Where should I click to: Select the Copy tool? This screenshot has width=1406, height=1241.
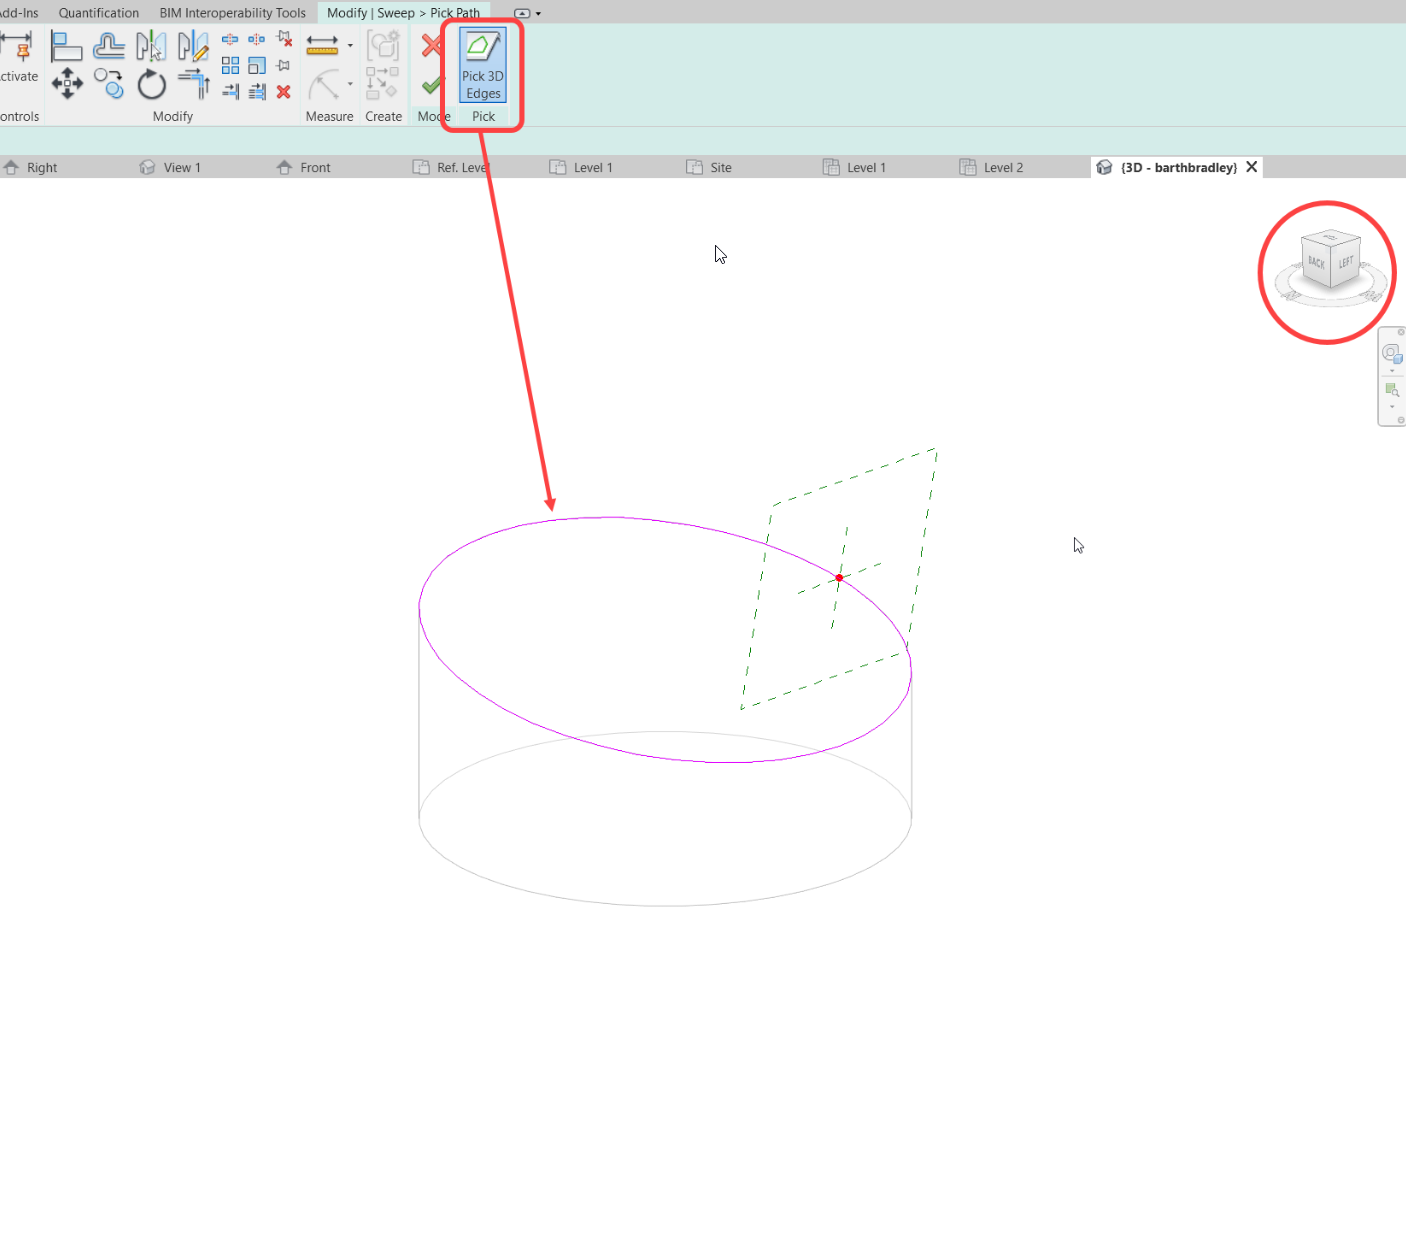[x=109, y=84]
